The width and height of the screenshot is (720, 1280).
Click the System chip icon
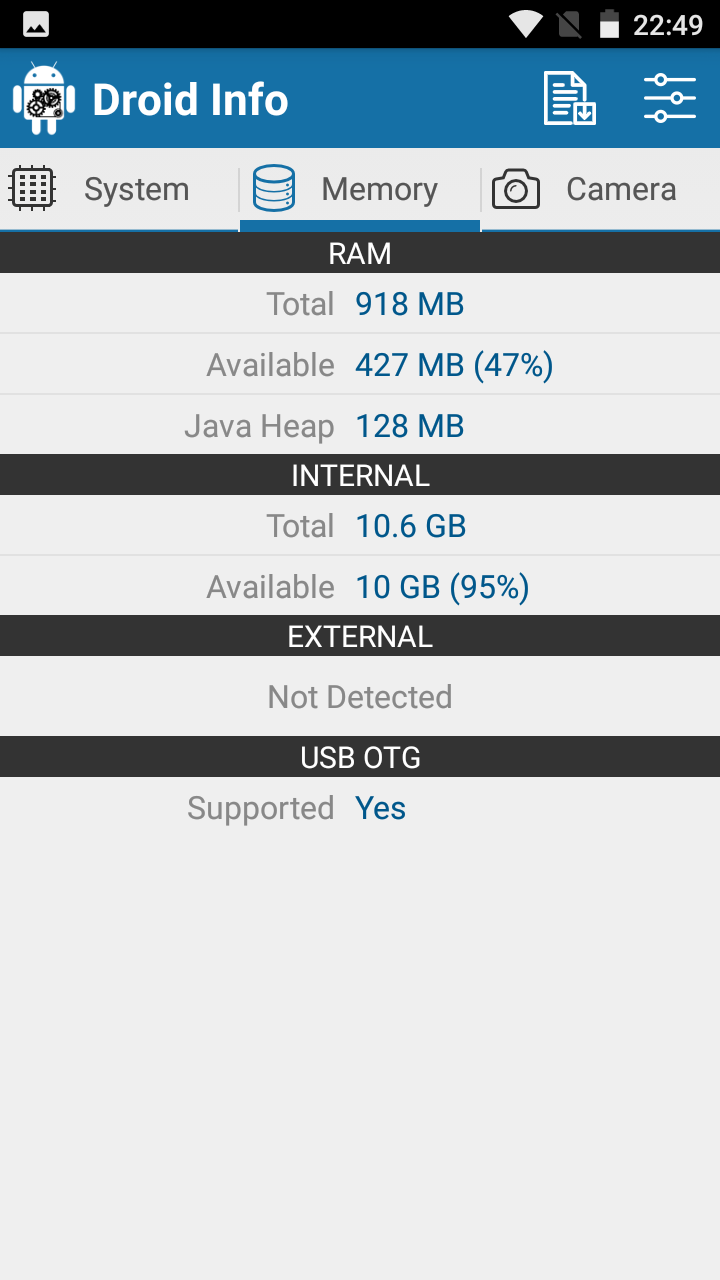31,188
